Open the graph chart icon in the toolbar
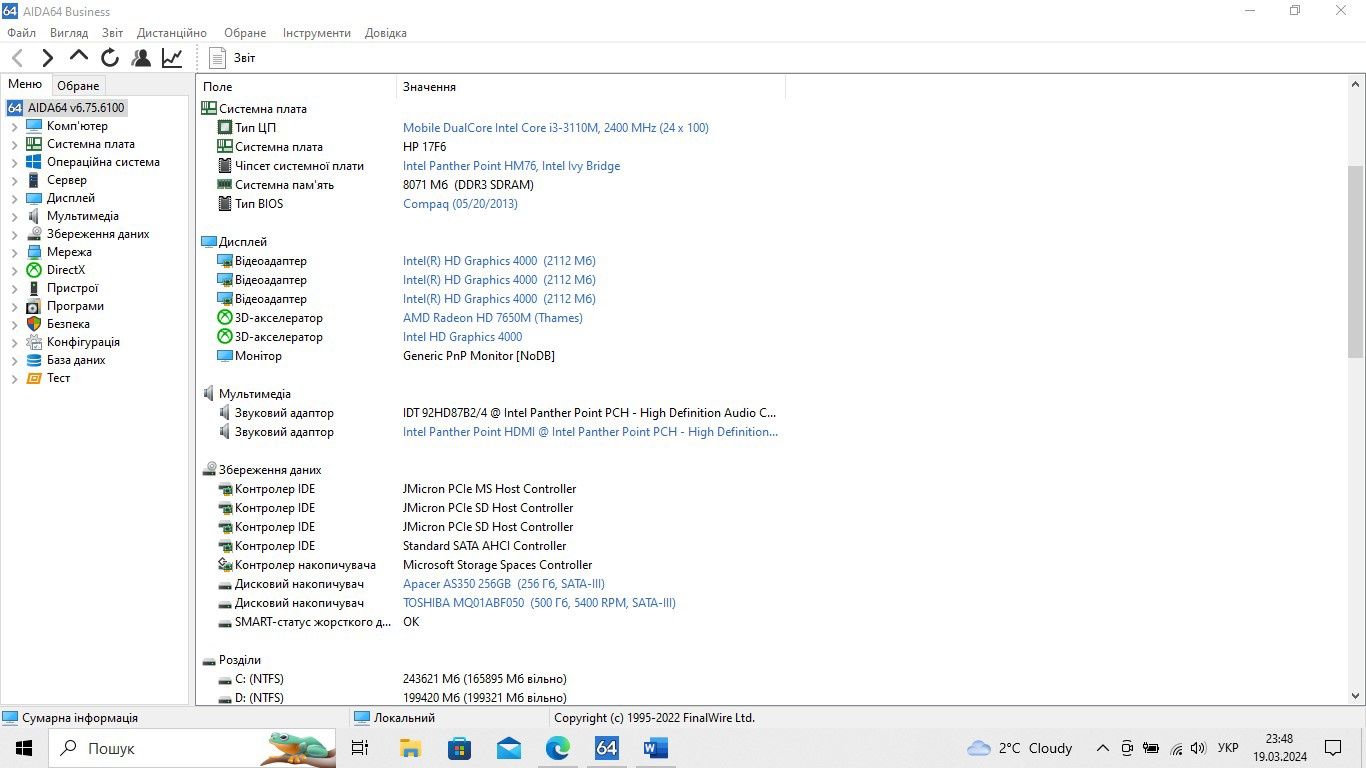 pos(172,58)
